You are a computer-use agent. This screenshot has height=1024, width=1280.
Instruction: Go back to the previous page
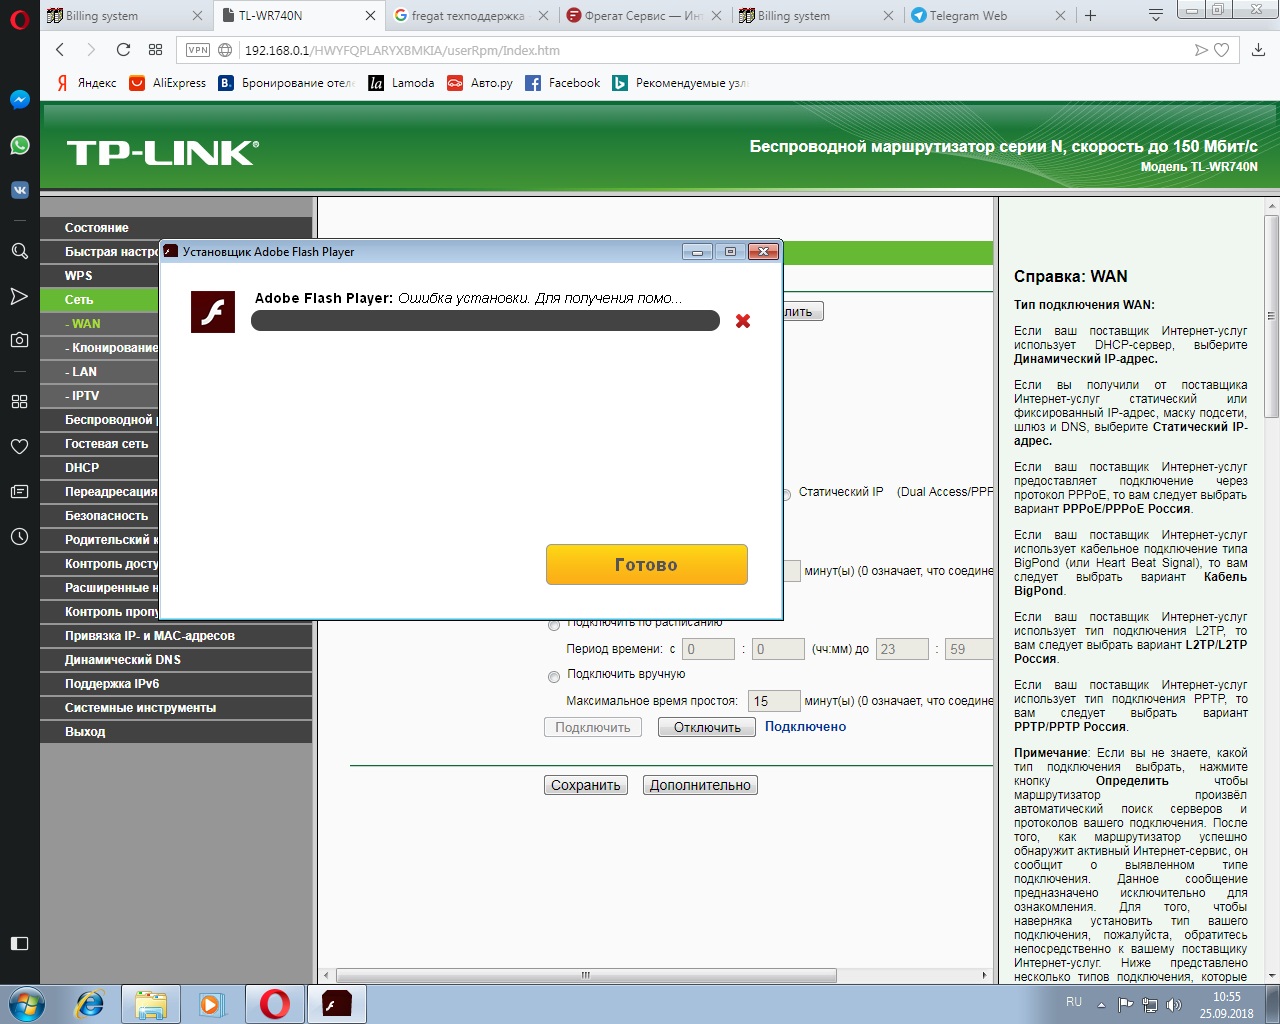(x=60, y=50)
